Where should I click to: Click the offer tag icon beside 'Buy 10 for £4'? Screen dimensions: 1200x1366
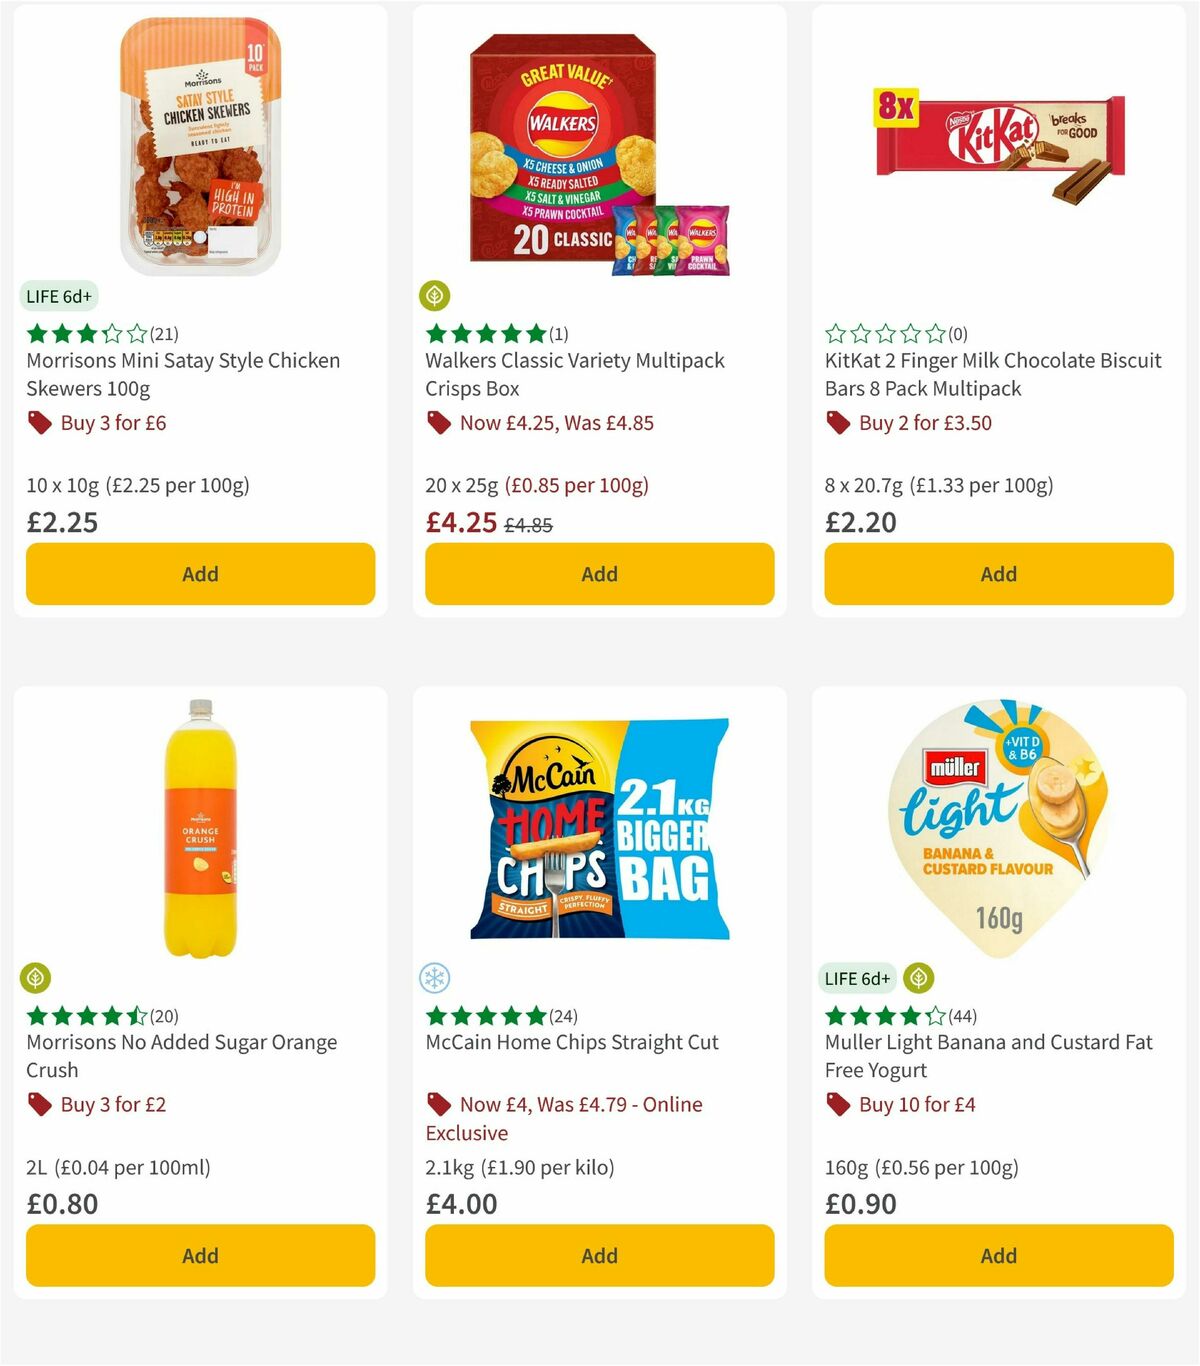(836, 1105)
